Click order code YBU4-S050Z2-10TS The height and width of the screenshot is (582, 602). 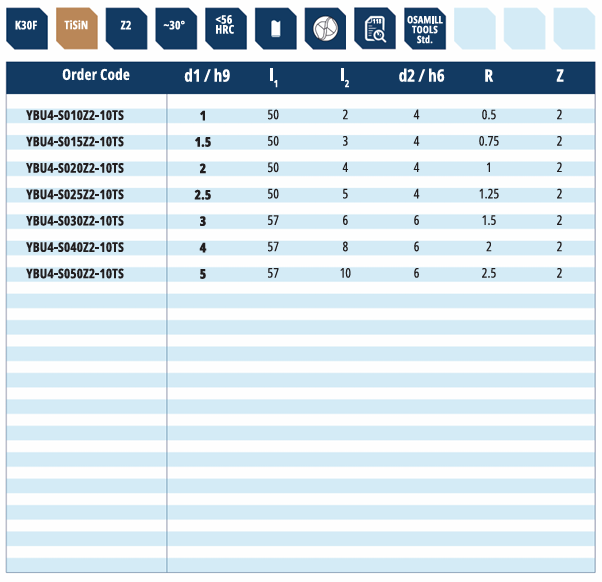tap(75, 273)
